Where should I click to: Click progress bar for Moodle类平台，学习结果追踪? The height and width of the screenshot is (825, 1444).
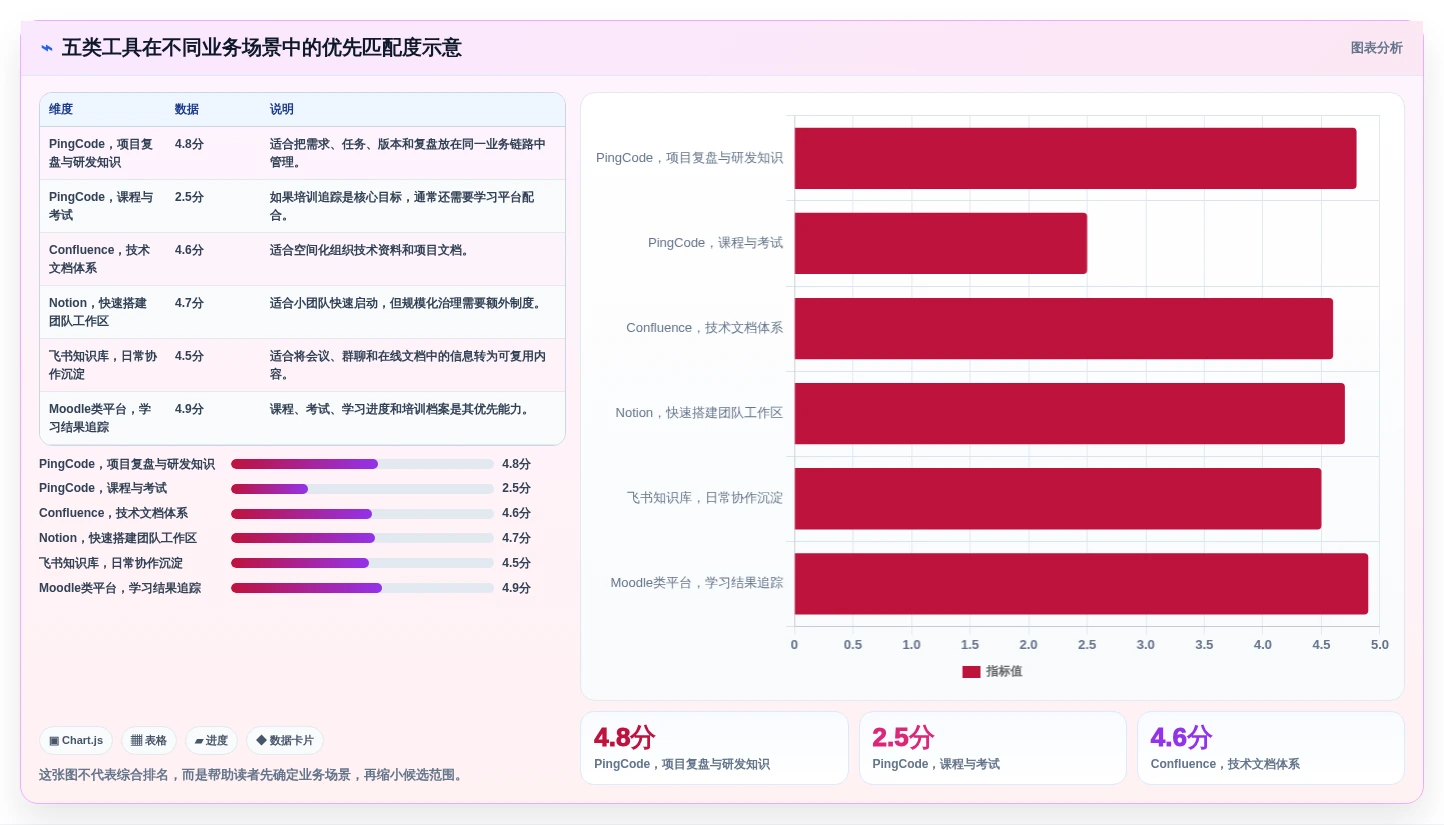coord(362,588)
